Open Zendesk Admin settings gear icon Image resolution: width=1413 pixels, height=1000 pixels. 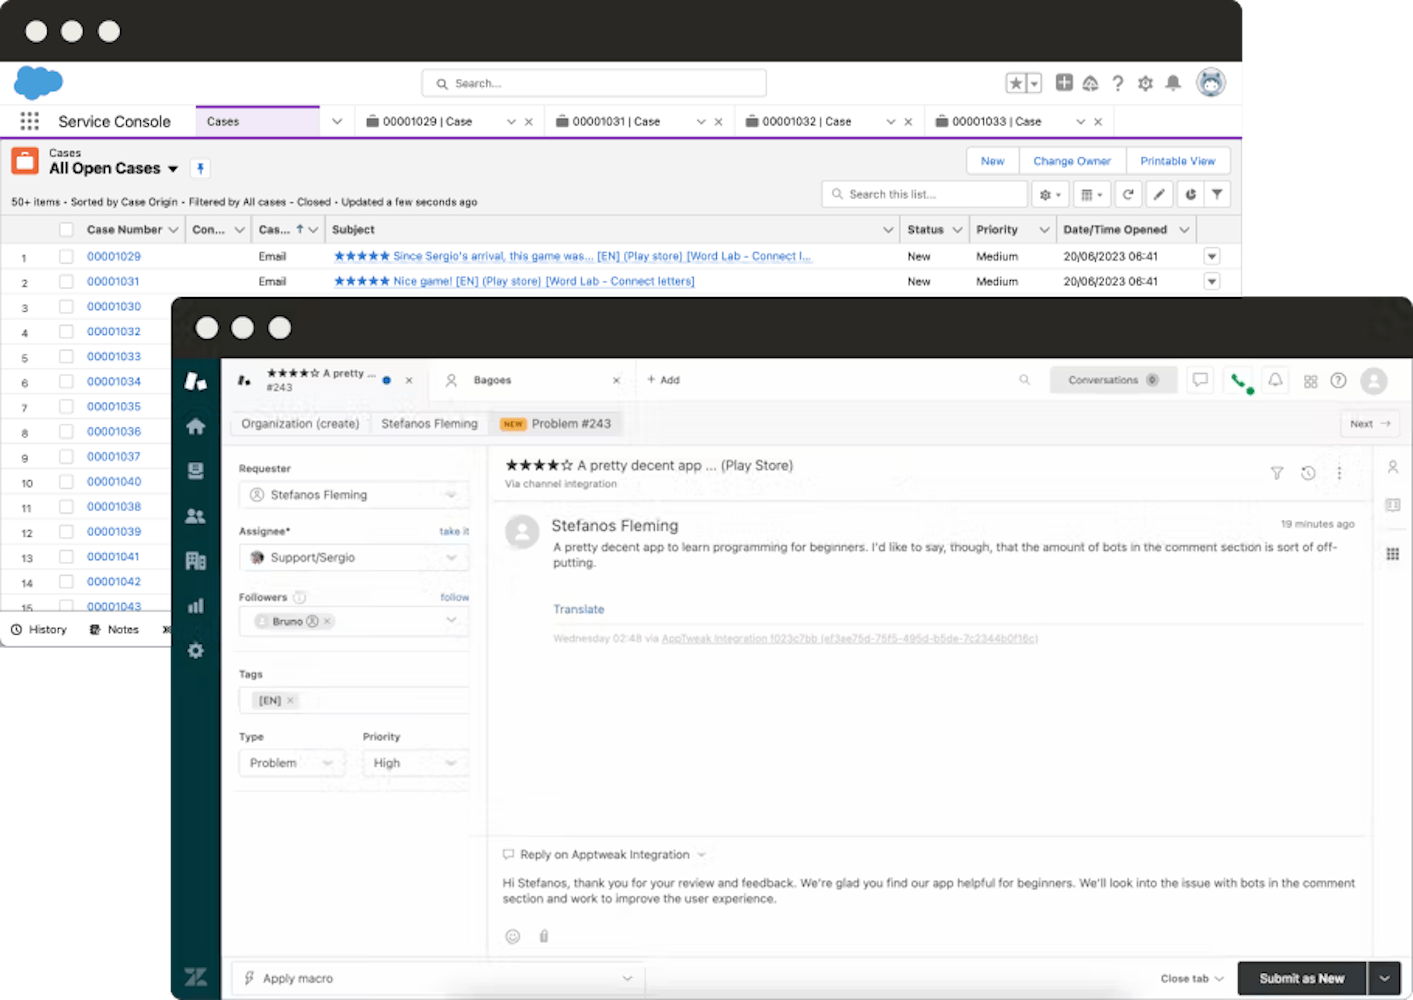pos(196,650)
